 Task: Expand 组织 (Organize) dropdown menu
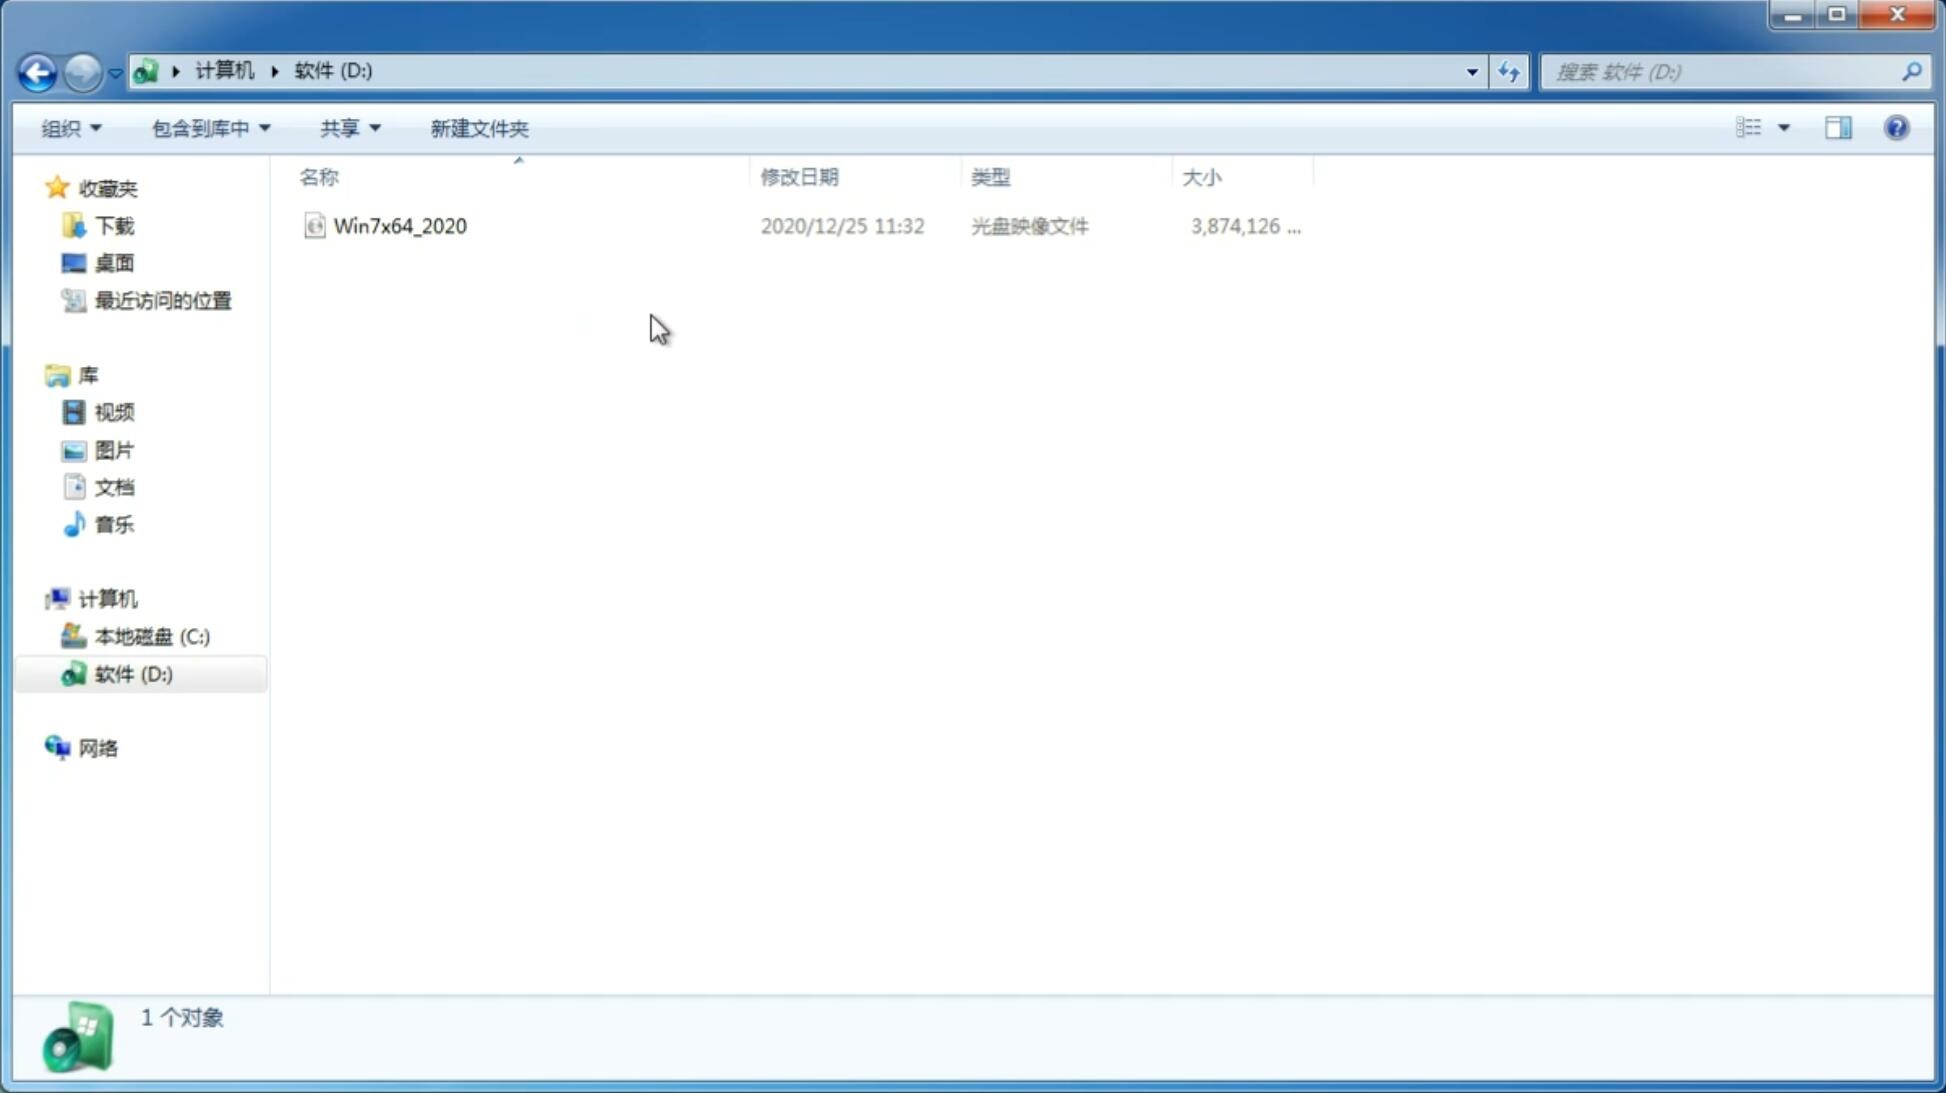click(x=70, y=127)
